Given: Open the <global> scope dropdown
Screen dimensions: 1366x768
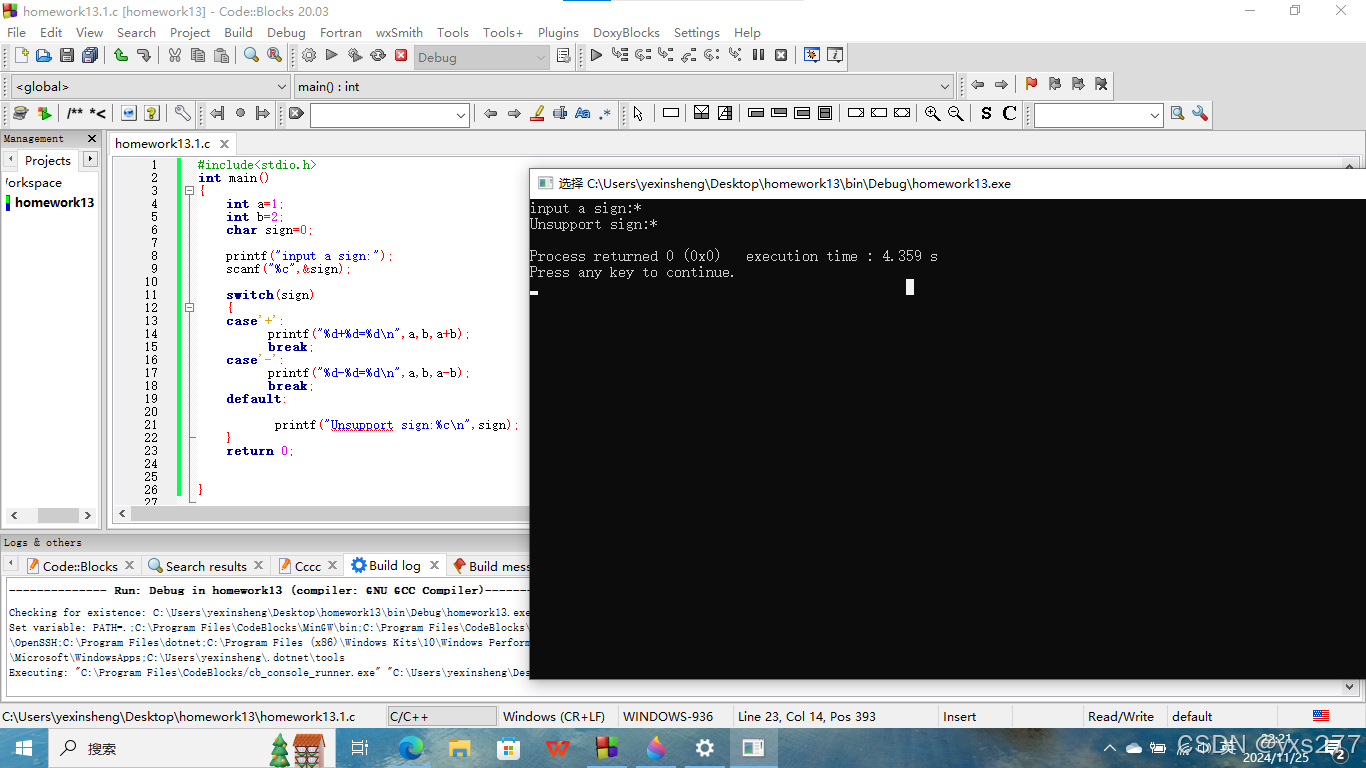Looking at the screenshot, I should coord(150,86).
